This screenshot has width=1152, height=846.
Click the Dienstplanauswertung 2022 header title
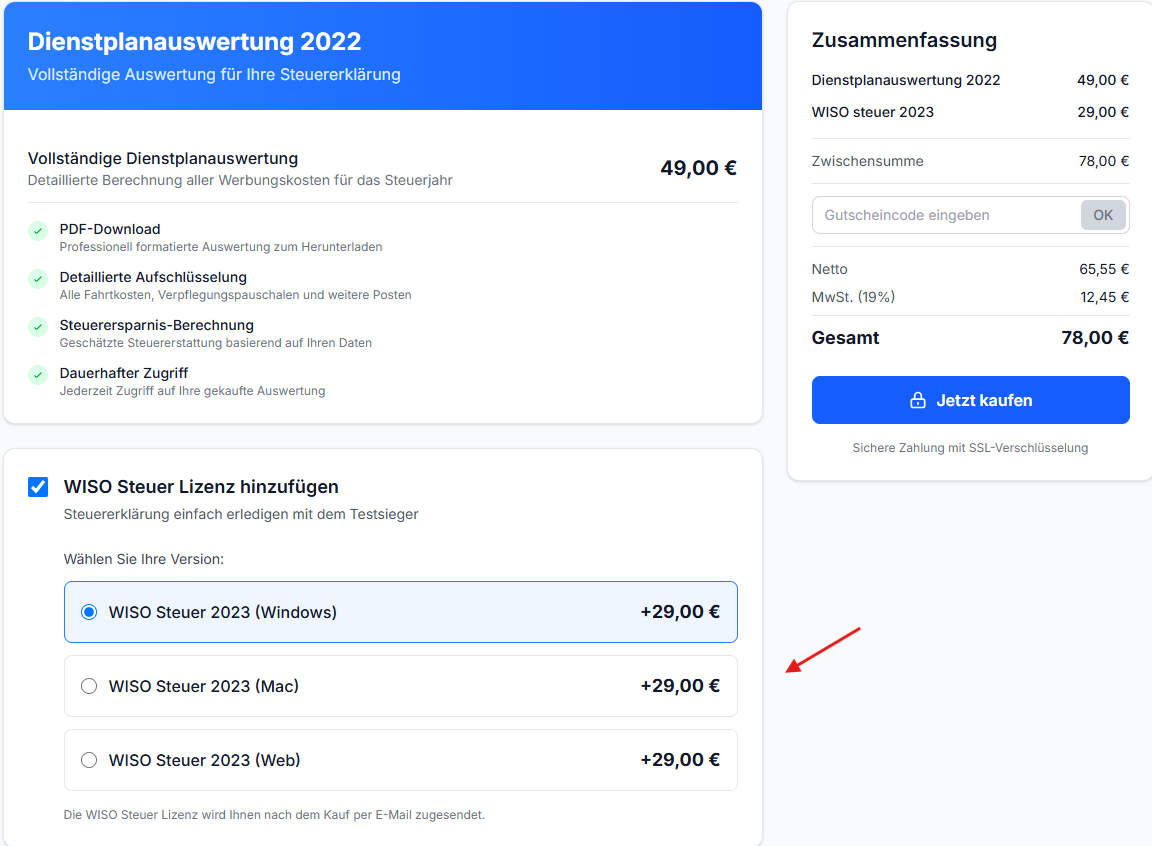click(x=195, y=42)
